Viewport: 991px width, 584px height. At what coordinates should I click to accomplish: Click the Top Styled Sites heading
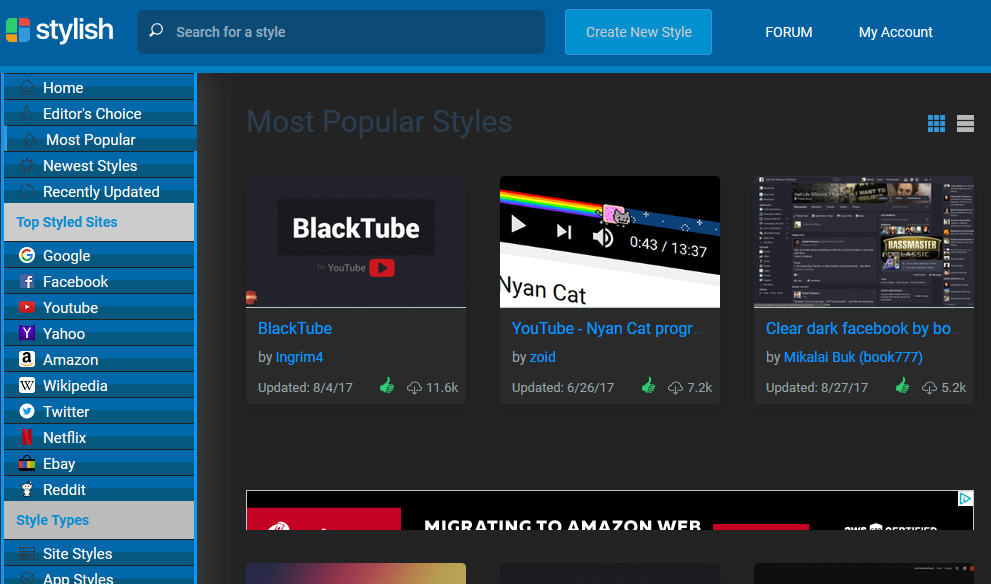(67, 222)
